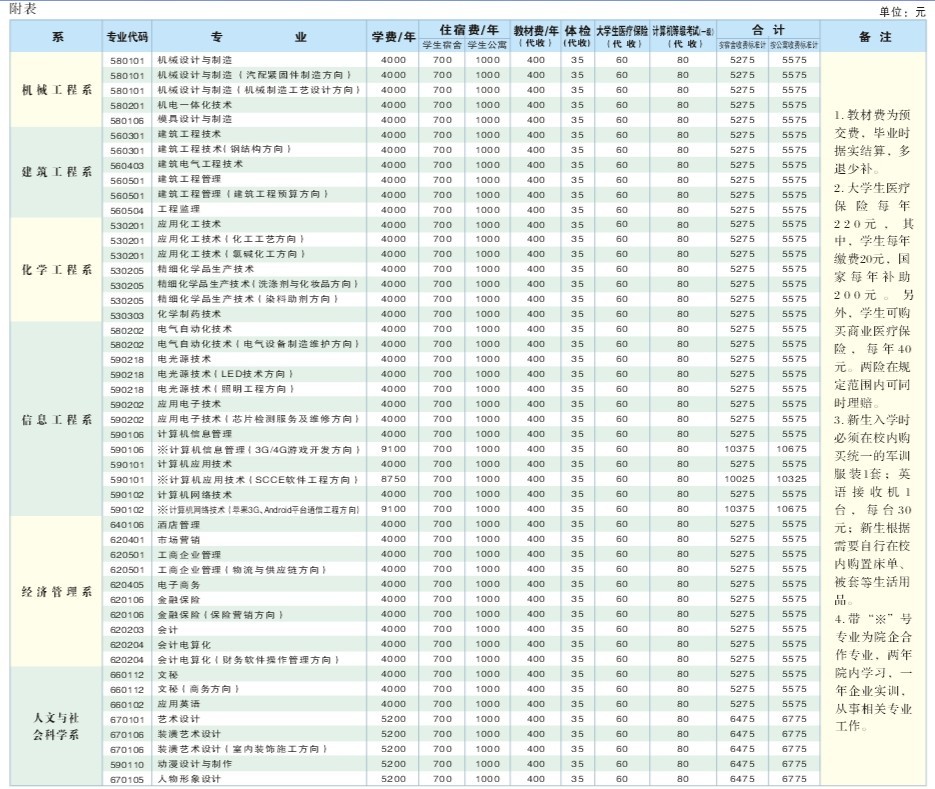Select the 信息工程系 department cell
935x789 pixels.
(57, 419)
